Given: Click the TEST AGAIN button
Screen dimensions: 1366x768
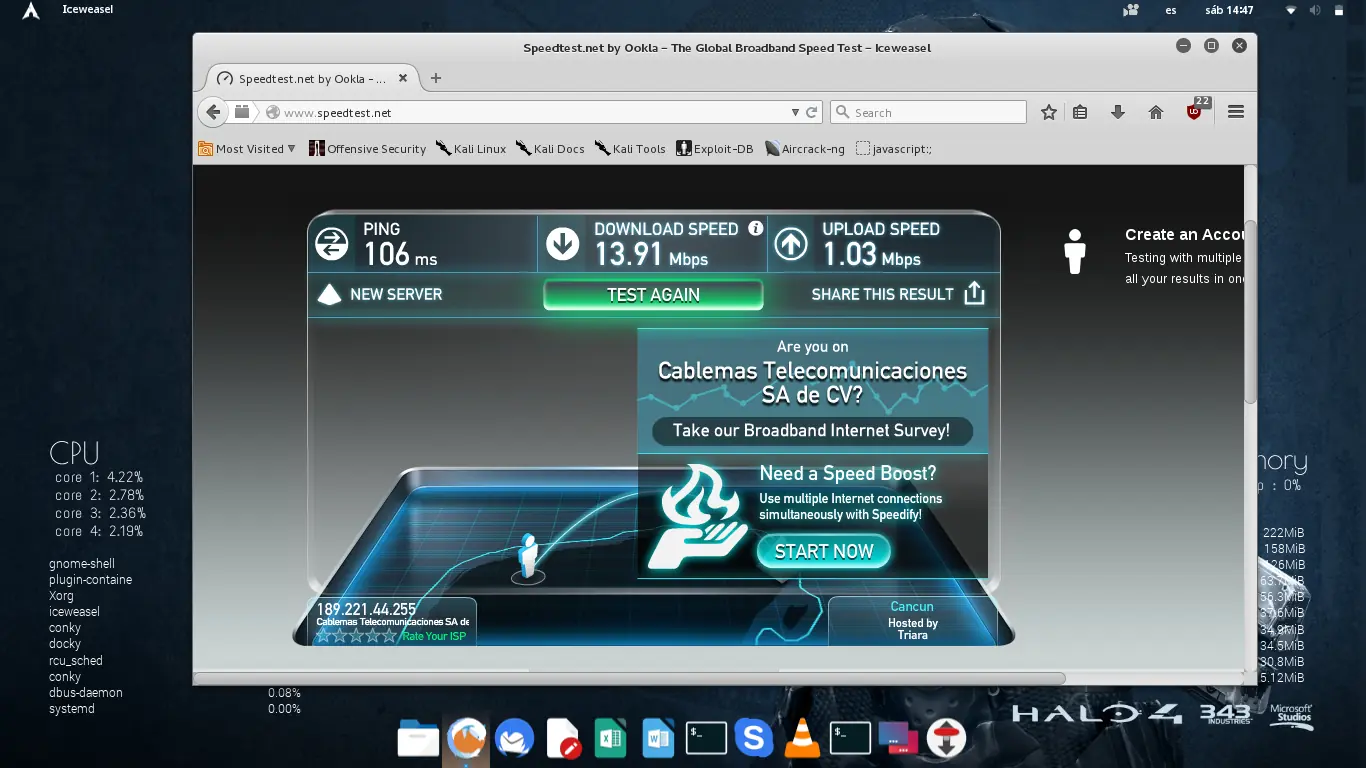Looking at the screenshot, I should coord(653,294).
